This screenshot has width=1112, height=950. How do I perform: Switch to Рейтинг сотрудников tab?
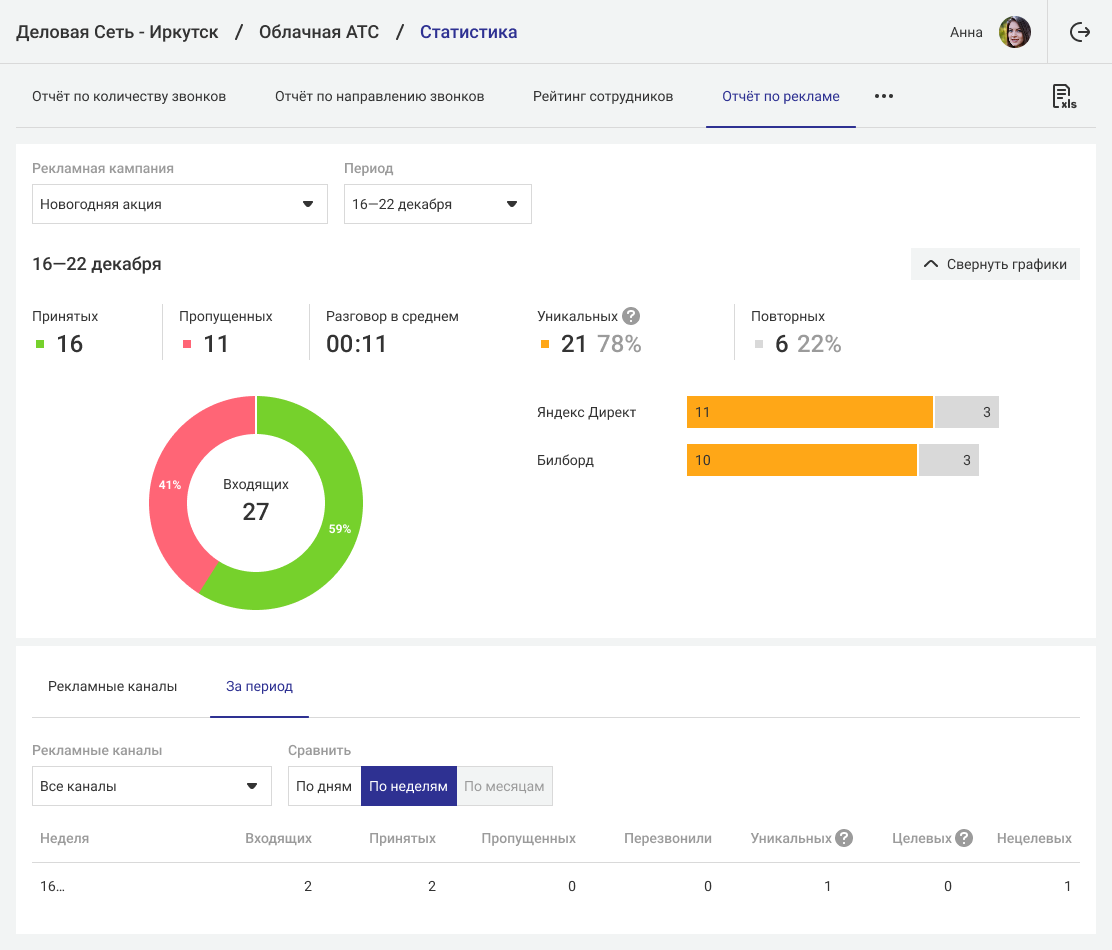pyautogui.click(x=602, y=97)
